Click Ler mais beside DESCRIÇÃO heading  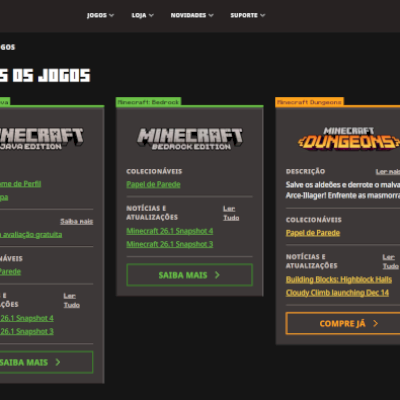(x=388, y=172)
